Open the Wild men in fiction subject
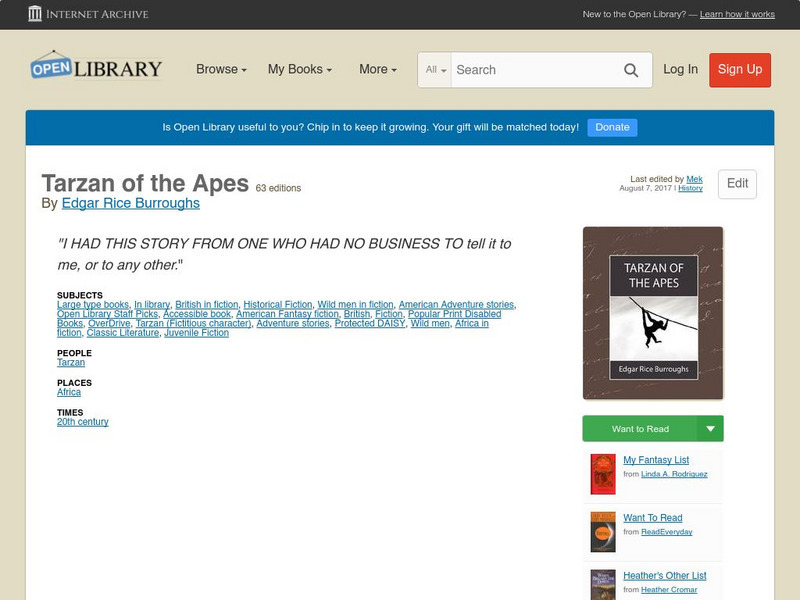The image size is (800, 600). pyautogui.click(x=355, y=305)
